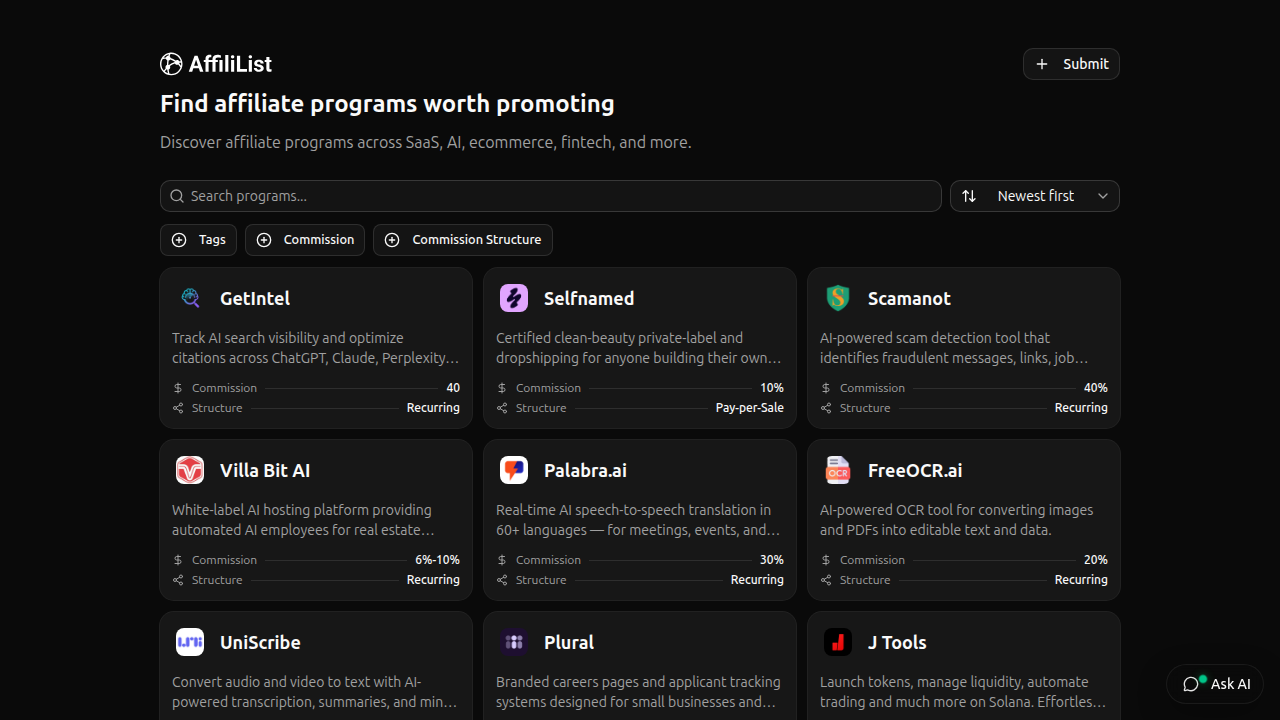Image resolution: width=1280 pixels, height=720 pixels.
Task: Open the Plural title
Action: click(x=569, y=642)
